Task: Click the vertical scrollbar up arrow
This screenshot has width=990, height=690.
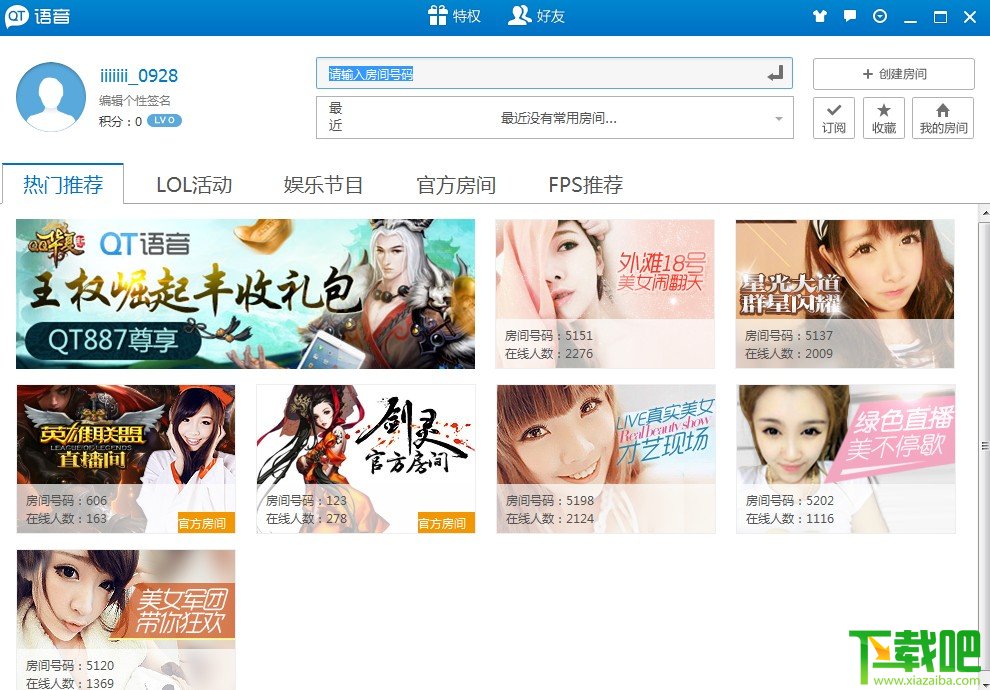Action: pos(985,214)
